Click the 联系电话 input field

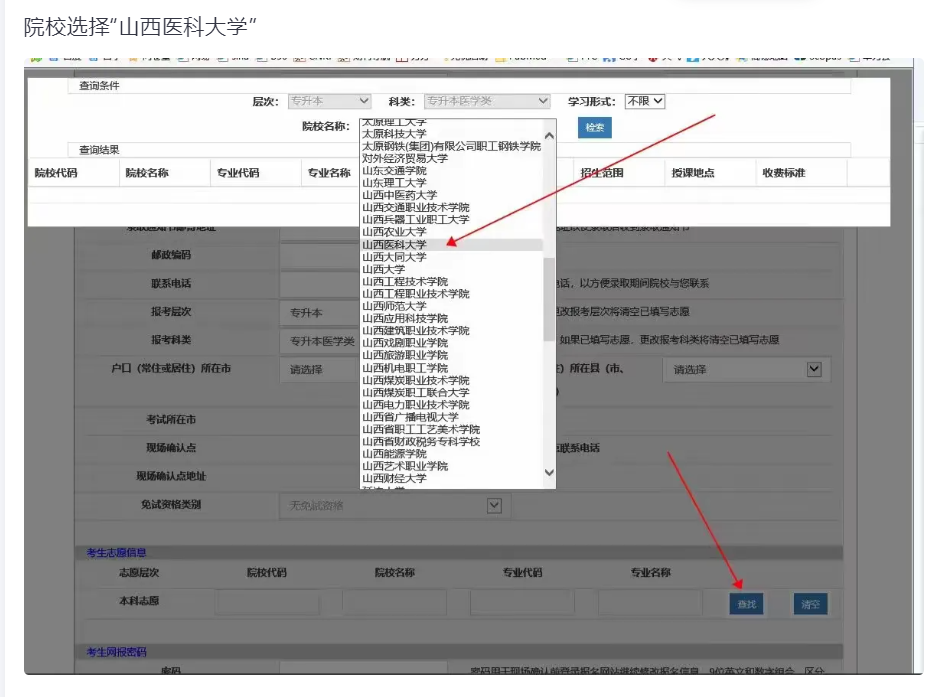pyautogui.click(x=320, y=284)
